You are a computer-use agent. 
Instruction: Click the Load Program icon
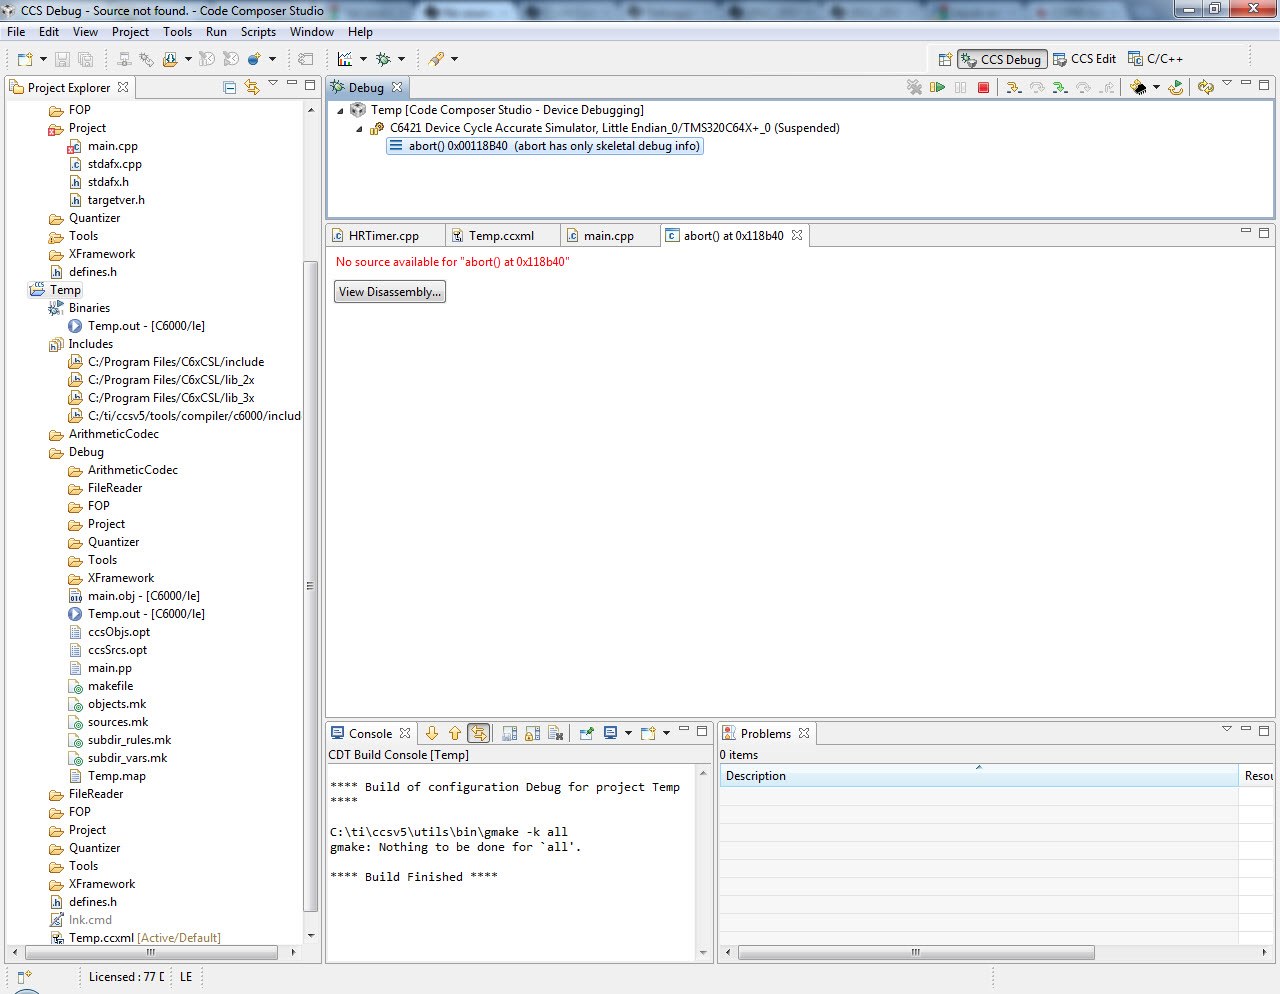click(x=170, y=59)
